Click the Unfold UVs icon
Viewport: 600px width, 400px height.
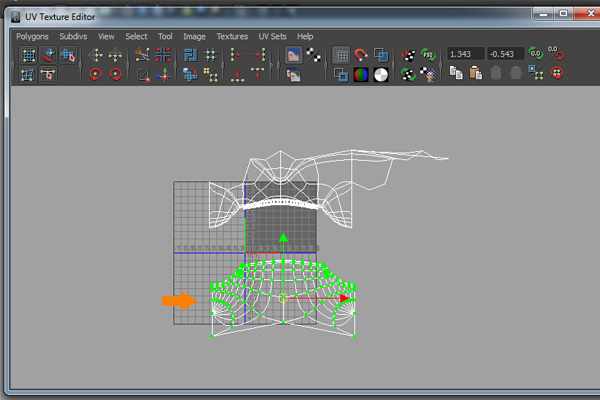tap(189, 74)
